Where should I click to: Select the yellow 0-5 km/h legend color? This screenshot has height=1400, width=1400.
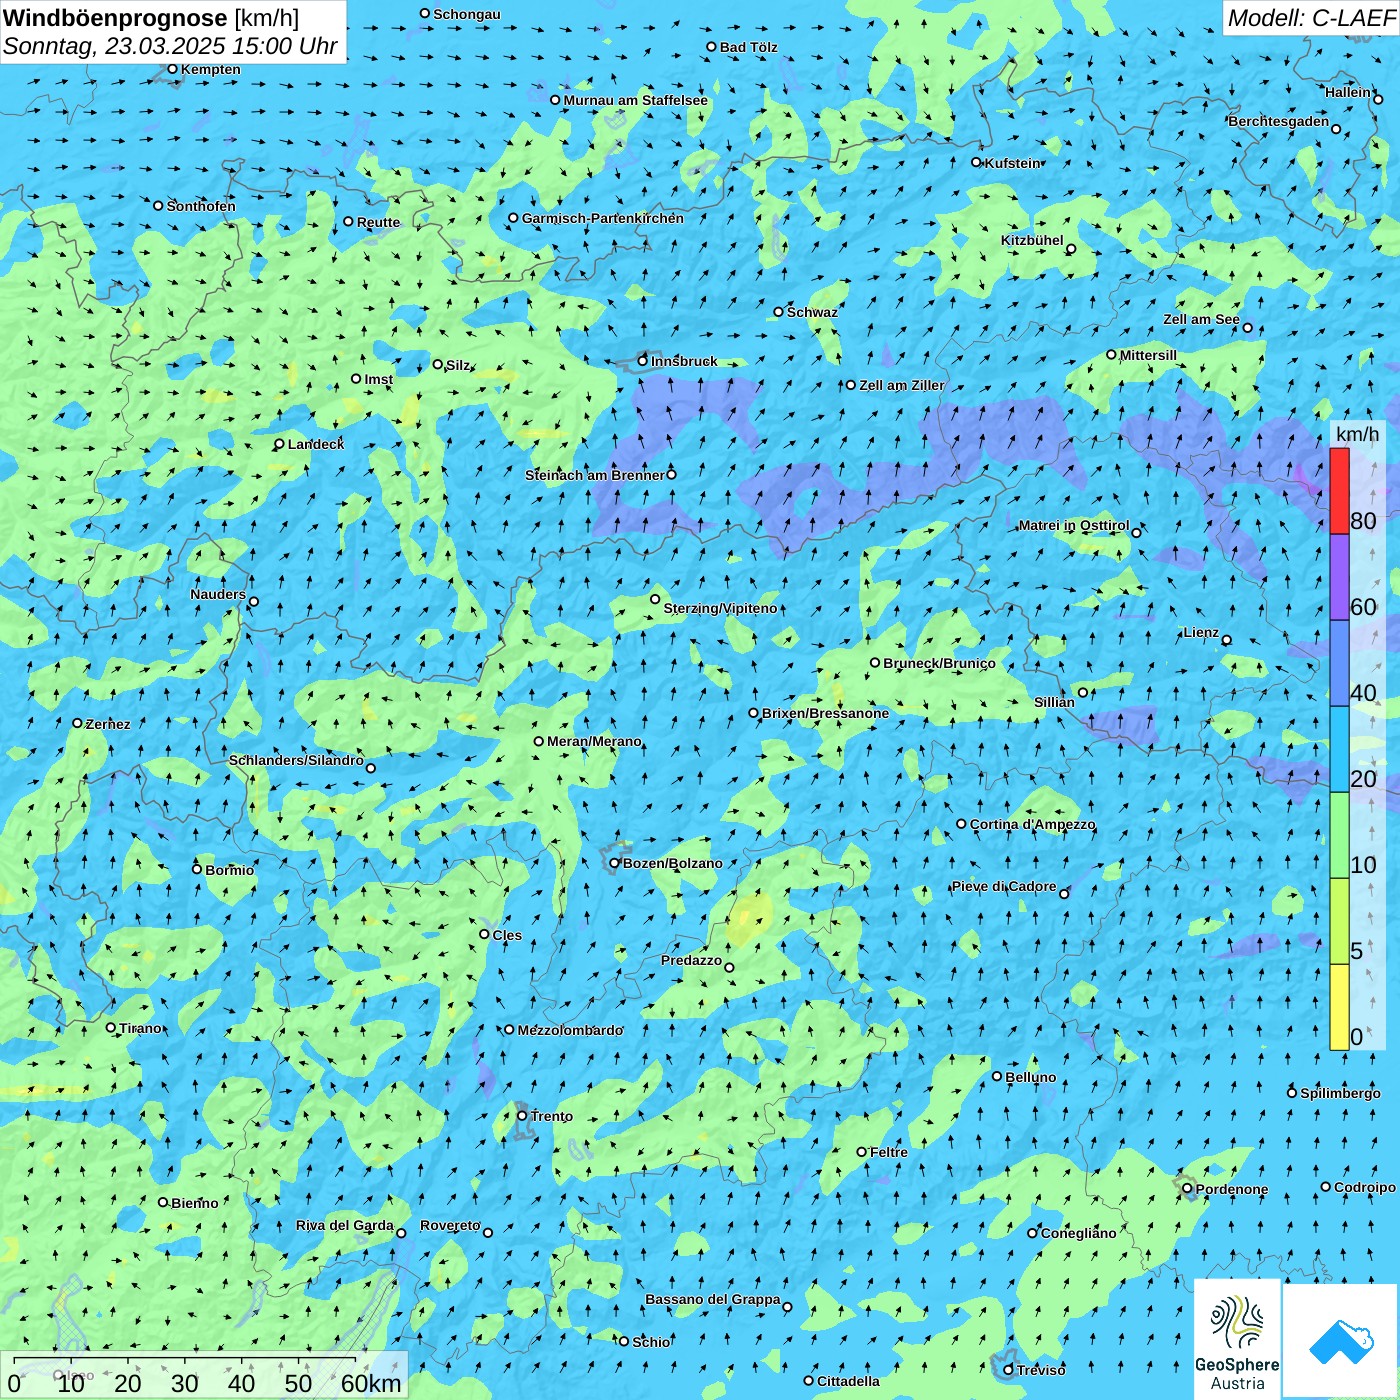point(1339,1007)
